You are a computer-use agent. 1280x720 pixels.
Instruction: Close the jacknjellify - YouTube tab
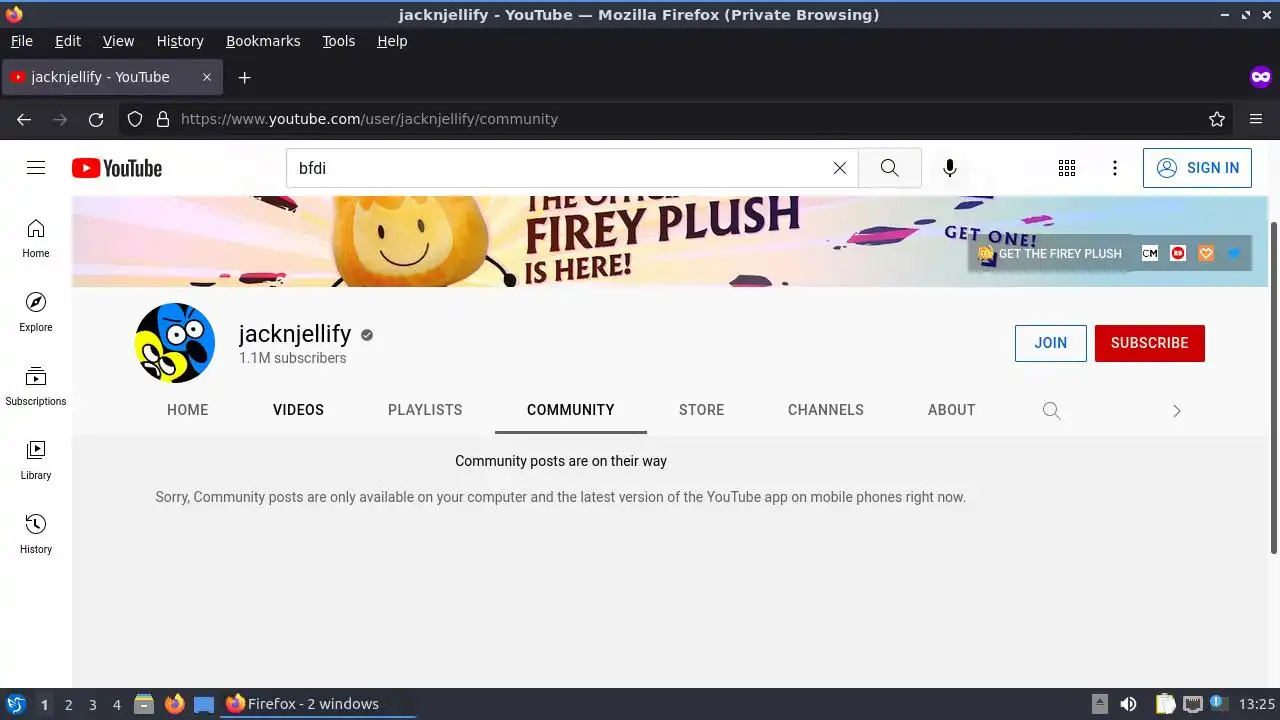[x=207, y=77]
